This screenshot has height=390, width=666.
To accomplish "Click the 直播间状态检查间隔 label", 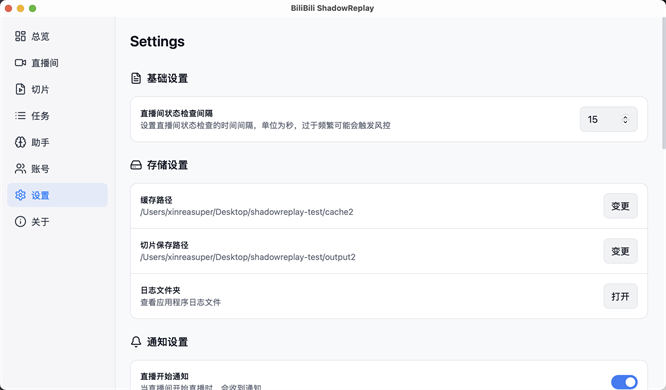I will (x=176, y=113).
